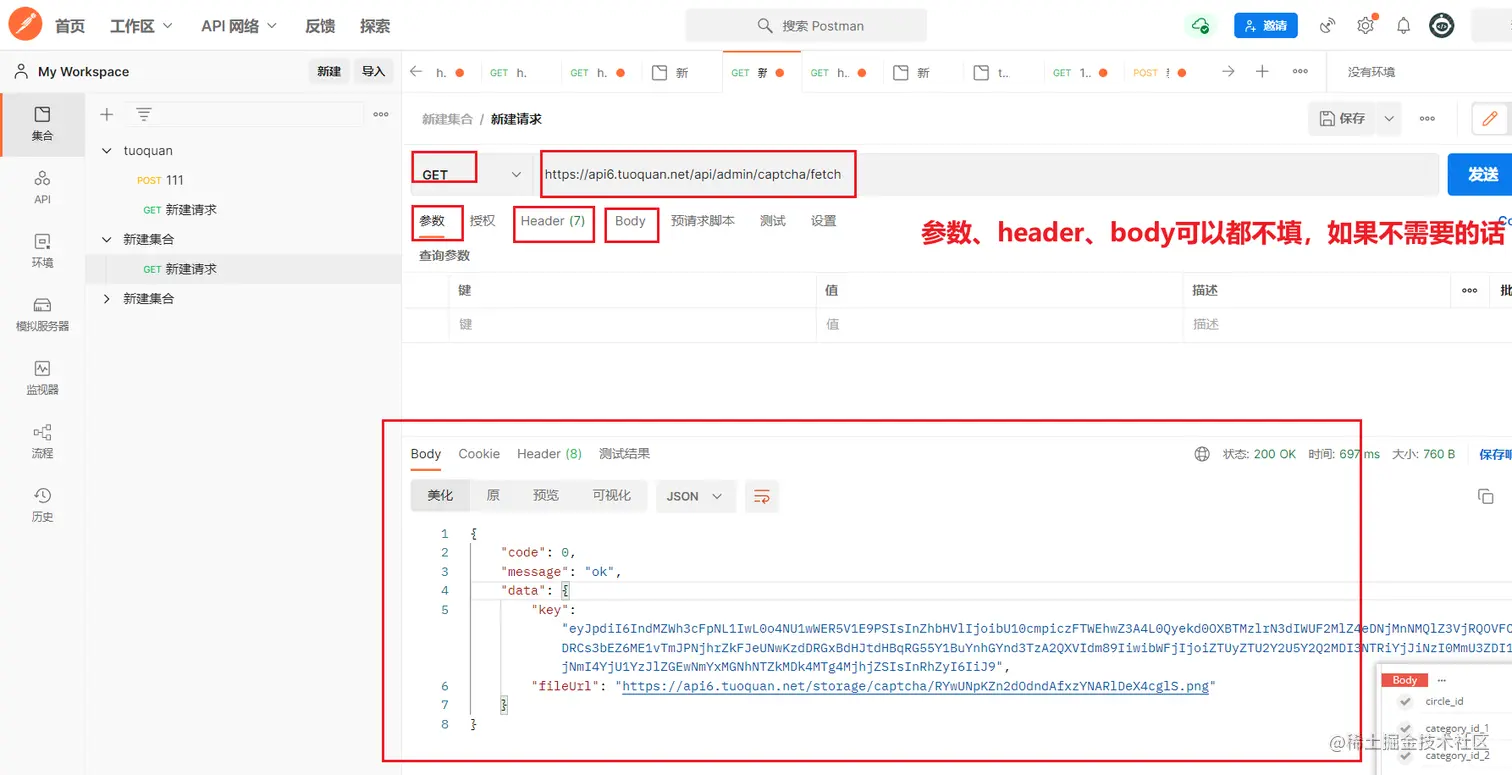Click the 新建 button

(x=329, y=72)
